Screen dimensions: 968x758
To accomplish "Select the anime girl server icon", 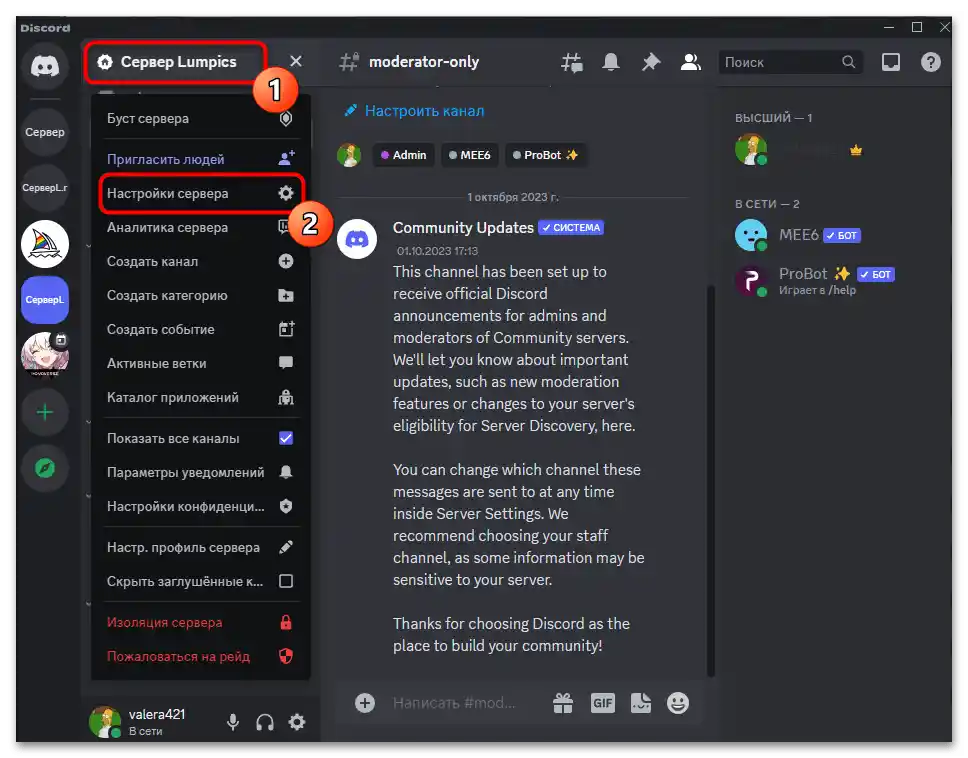I will [45, 355].
